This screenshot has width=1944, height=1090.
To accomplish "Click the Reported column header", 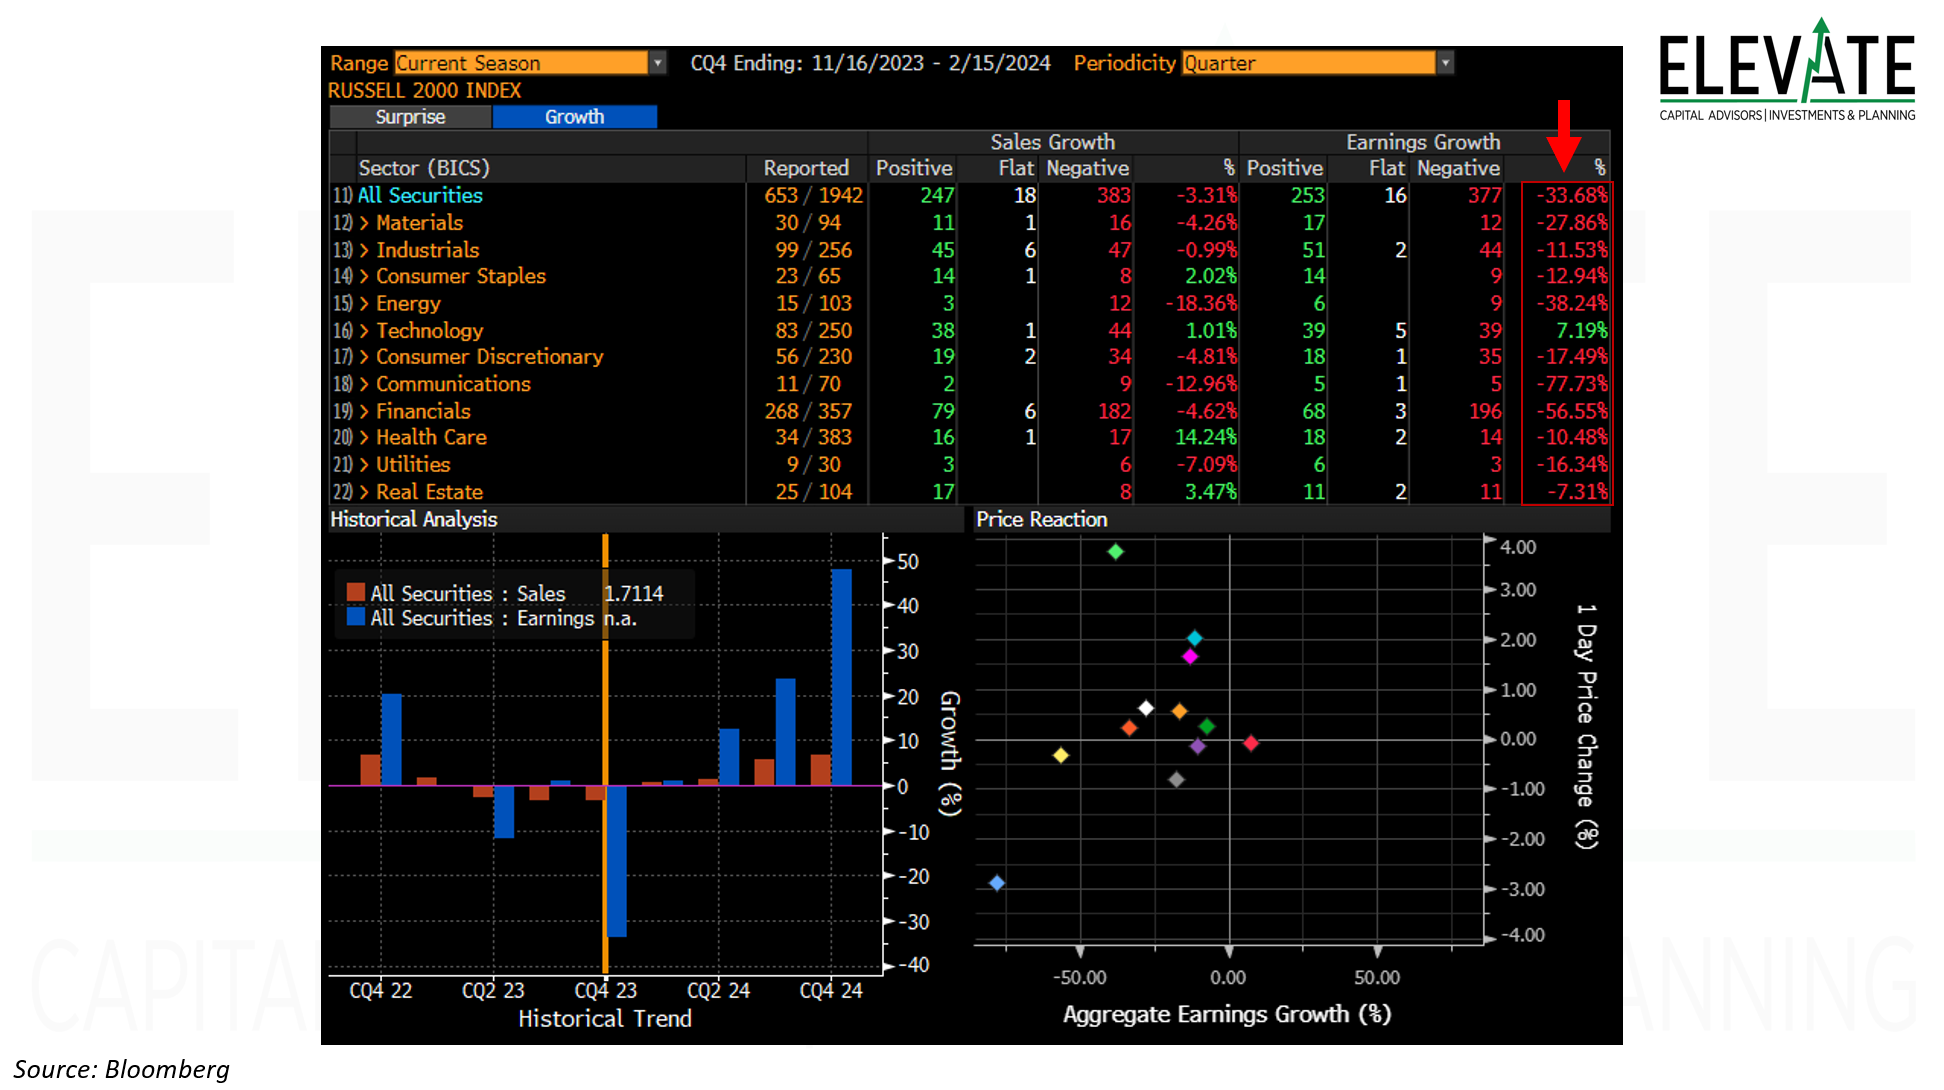I will point(806,168).
